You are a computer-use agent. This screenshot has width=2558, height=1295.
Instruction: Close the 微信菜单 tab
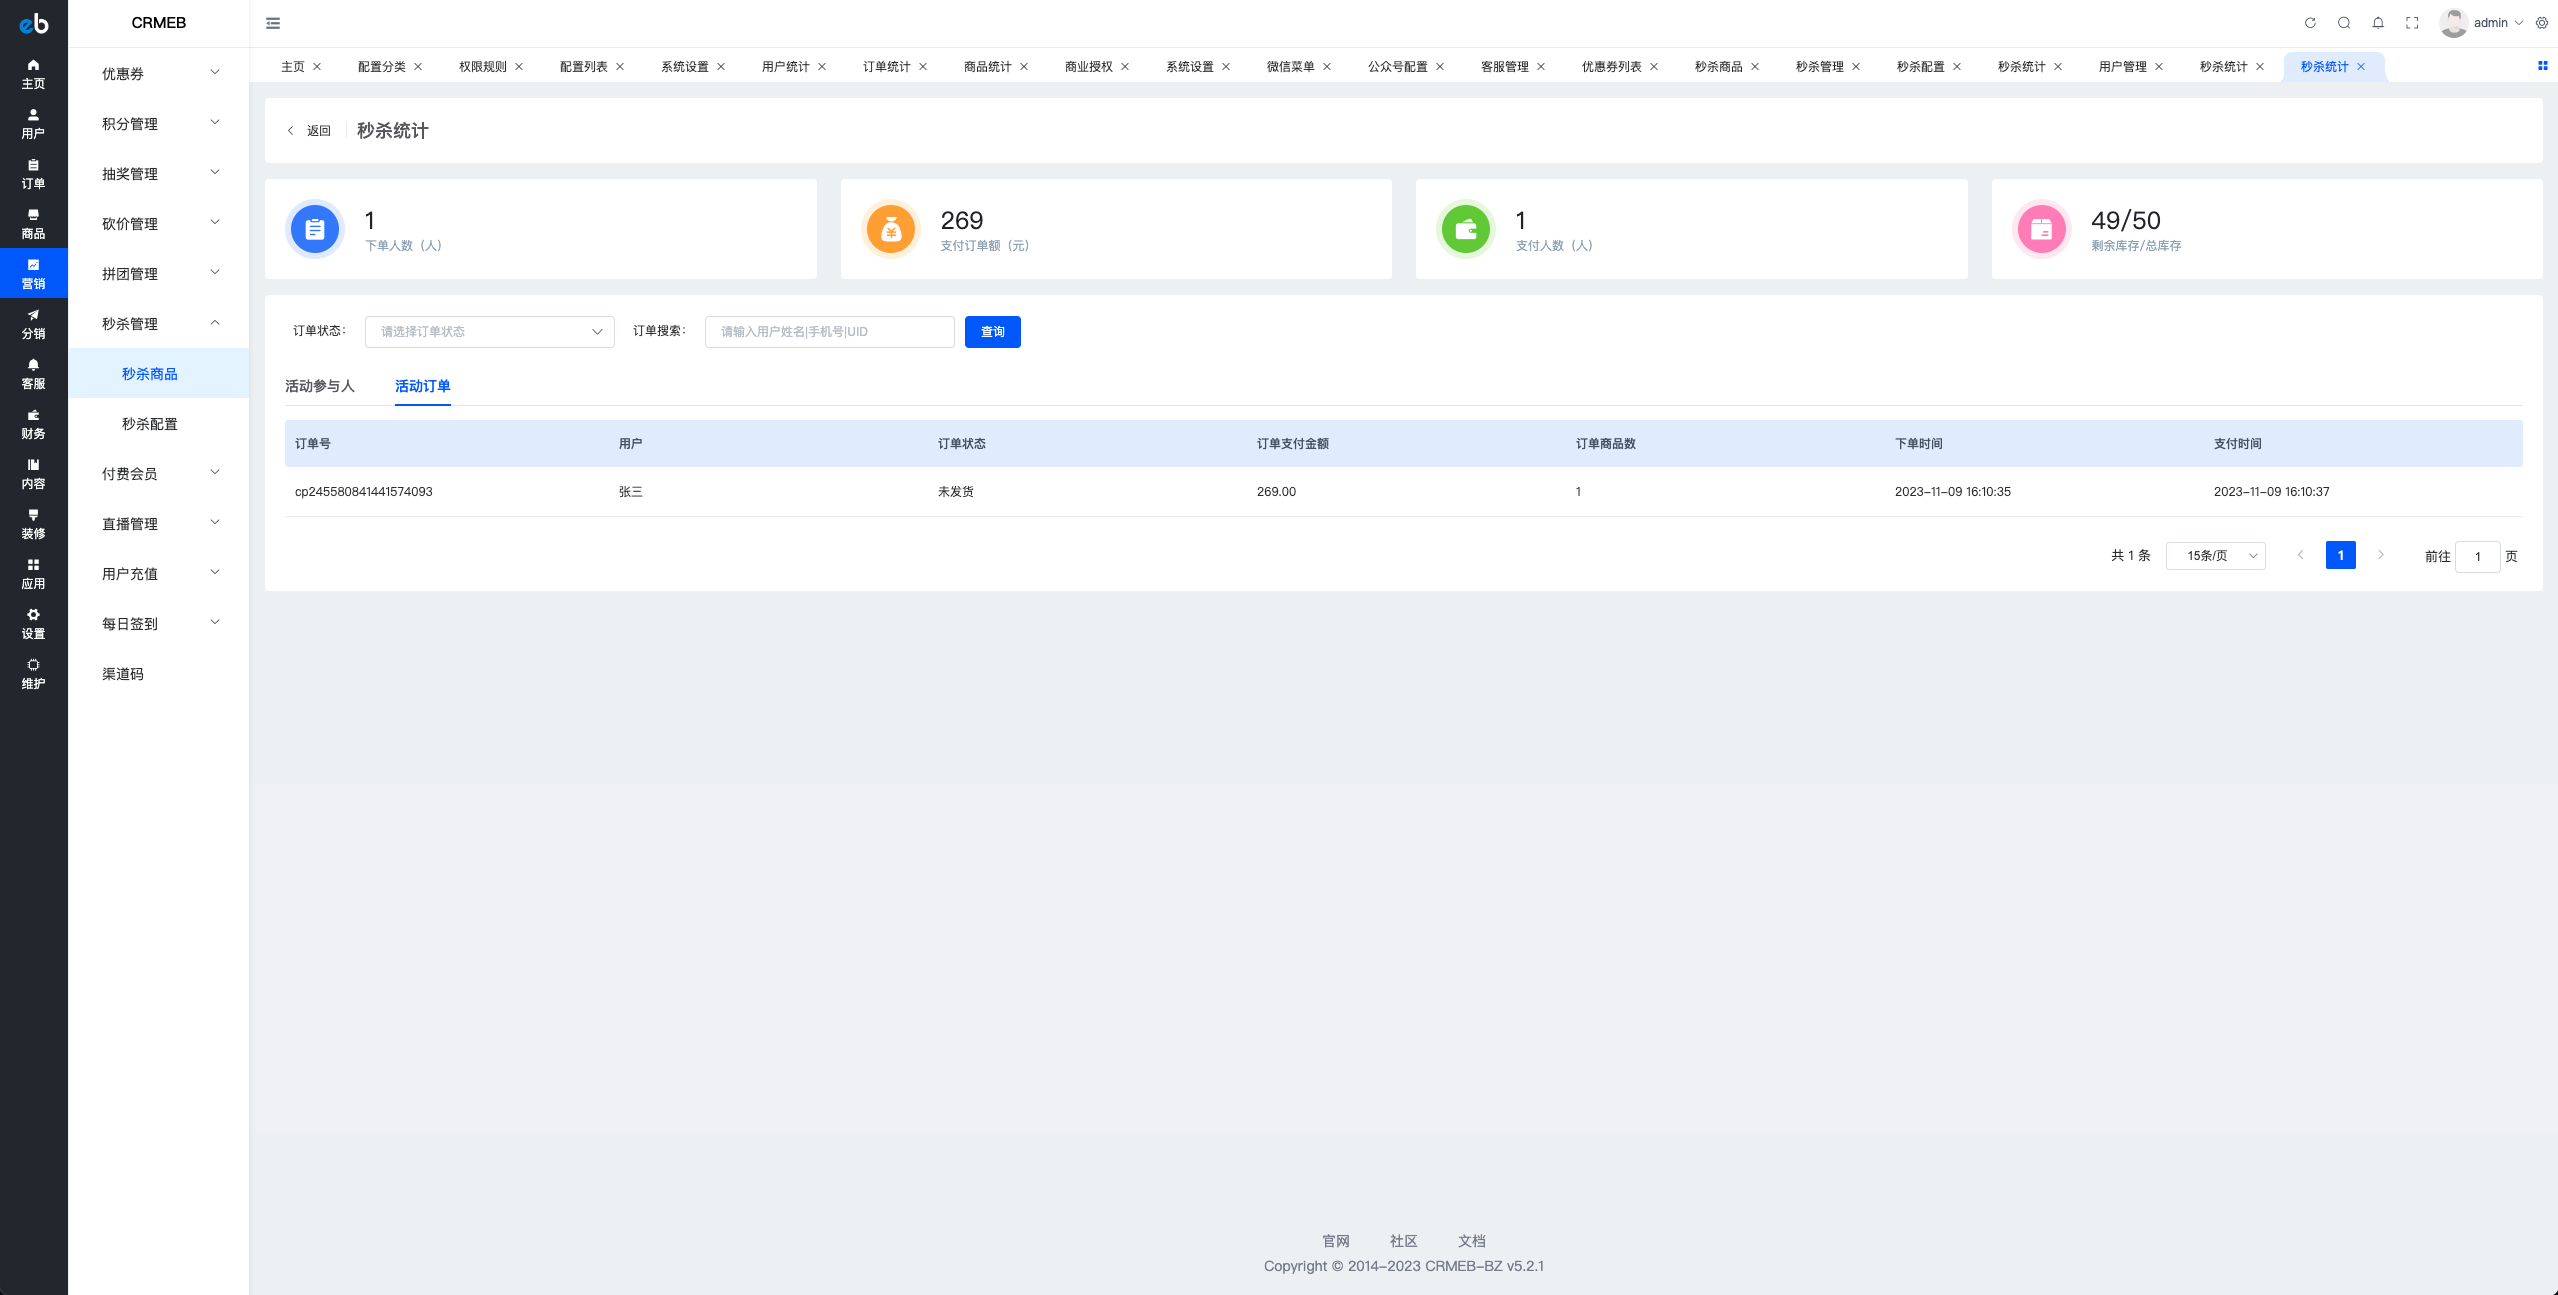pos(1327,67)
